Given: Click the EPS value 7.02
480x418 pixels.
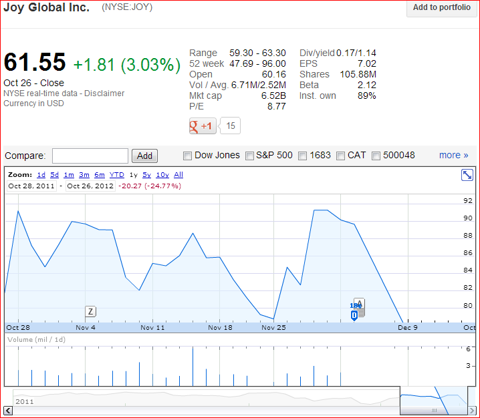Looking at the screenshot, I should [x=367, y=64].
